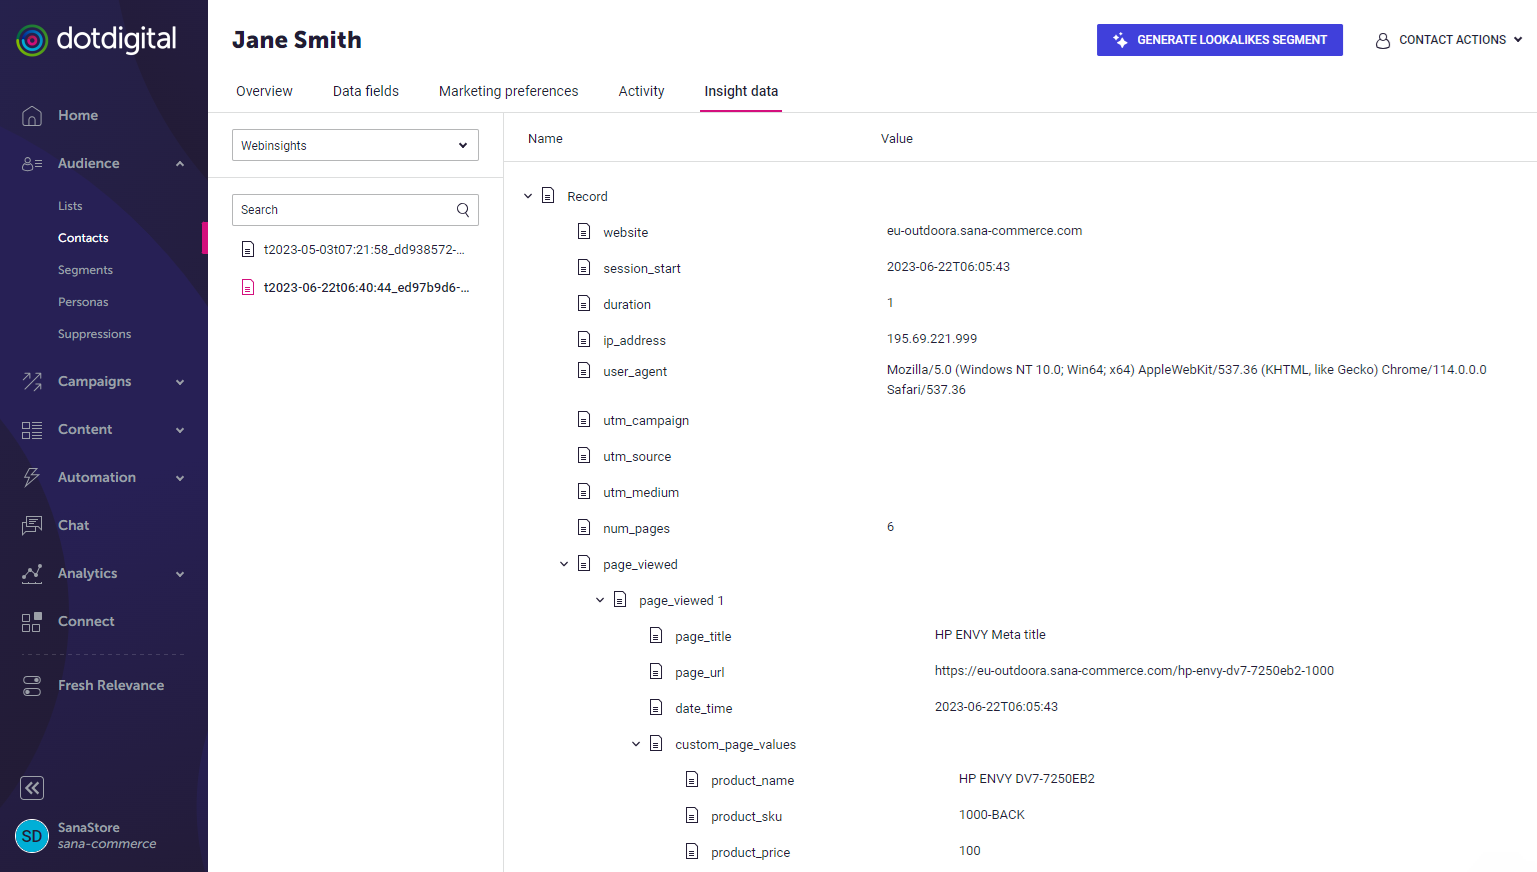Click the Connect grid icon
The image size is (1537, 872).
(x=32, y=622)
